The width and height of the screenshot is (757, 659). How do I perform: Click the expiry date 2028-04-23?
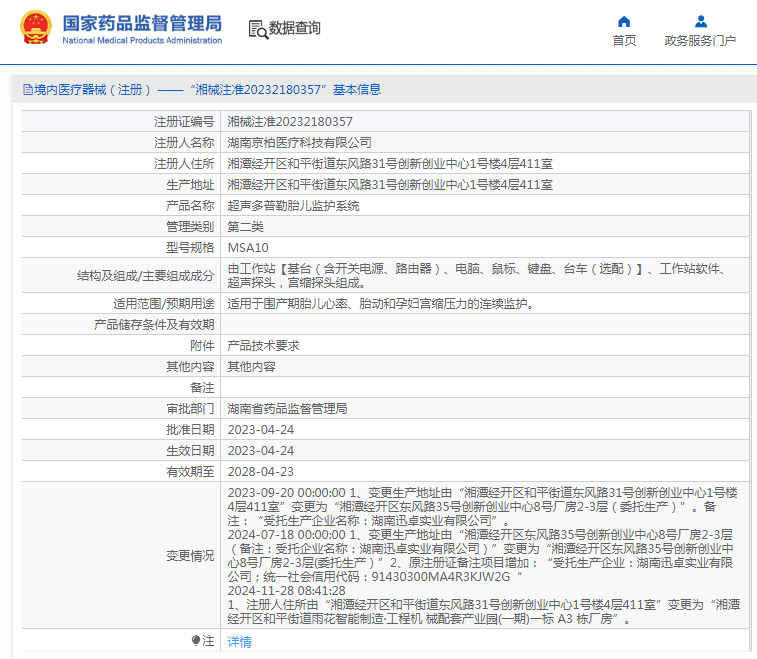click(x=260, y=472)
